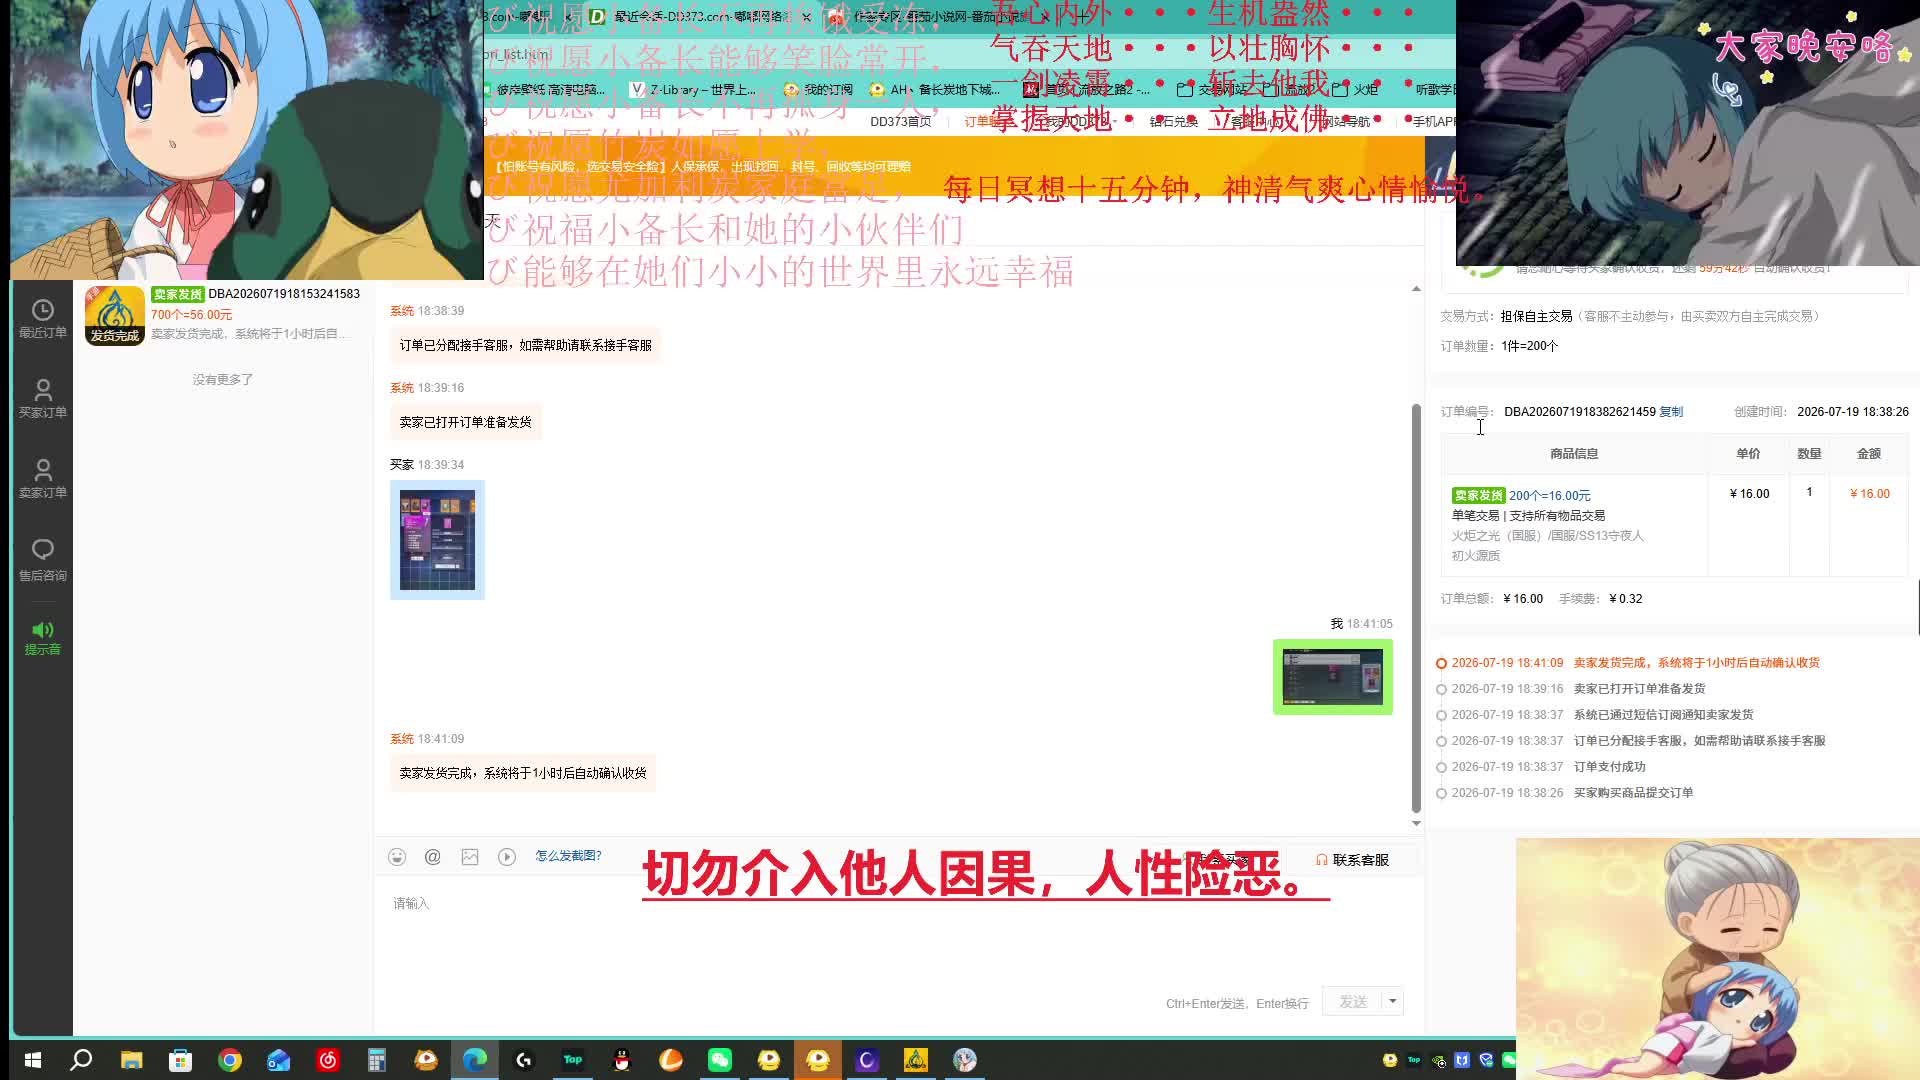Viewport: 1920px width, 1080px height.
Task: Select order DBA2026071918153241583 in the list
Action: click(x=223, y=315)
